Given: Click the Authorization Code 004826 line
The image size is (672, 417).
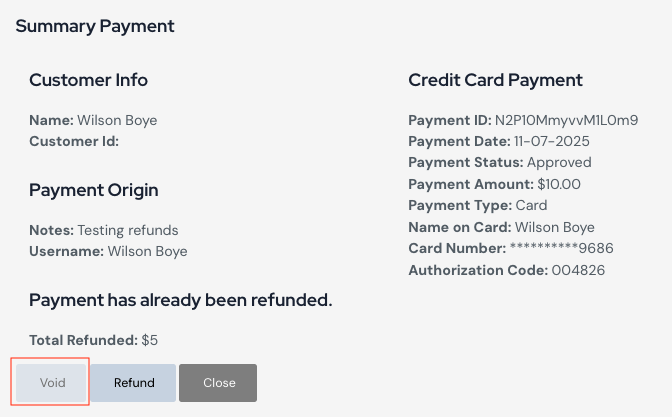Looking at the screenshot, I should 507,270.
